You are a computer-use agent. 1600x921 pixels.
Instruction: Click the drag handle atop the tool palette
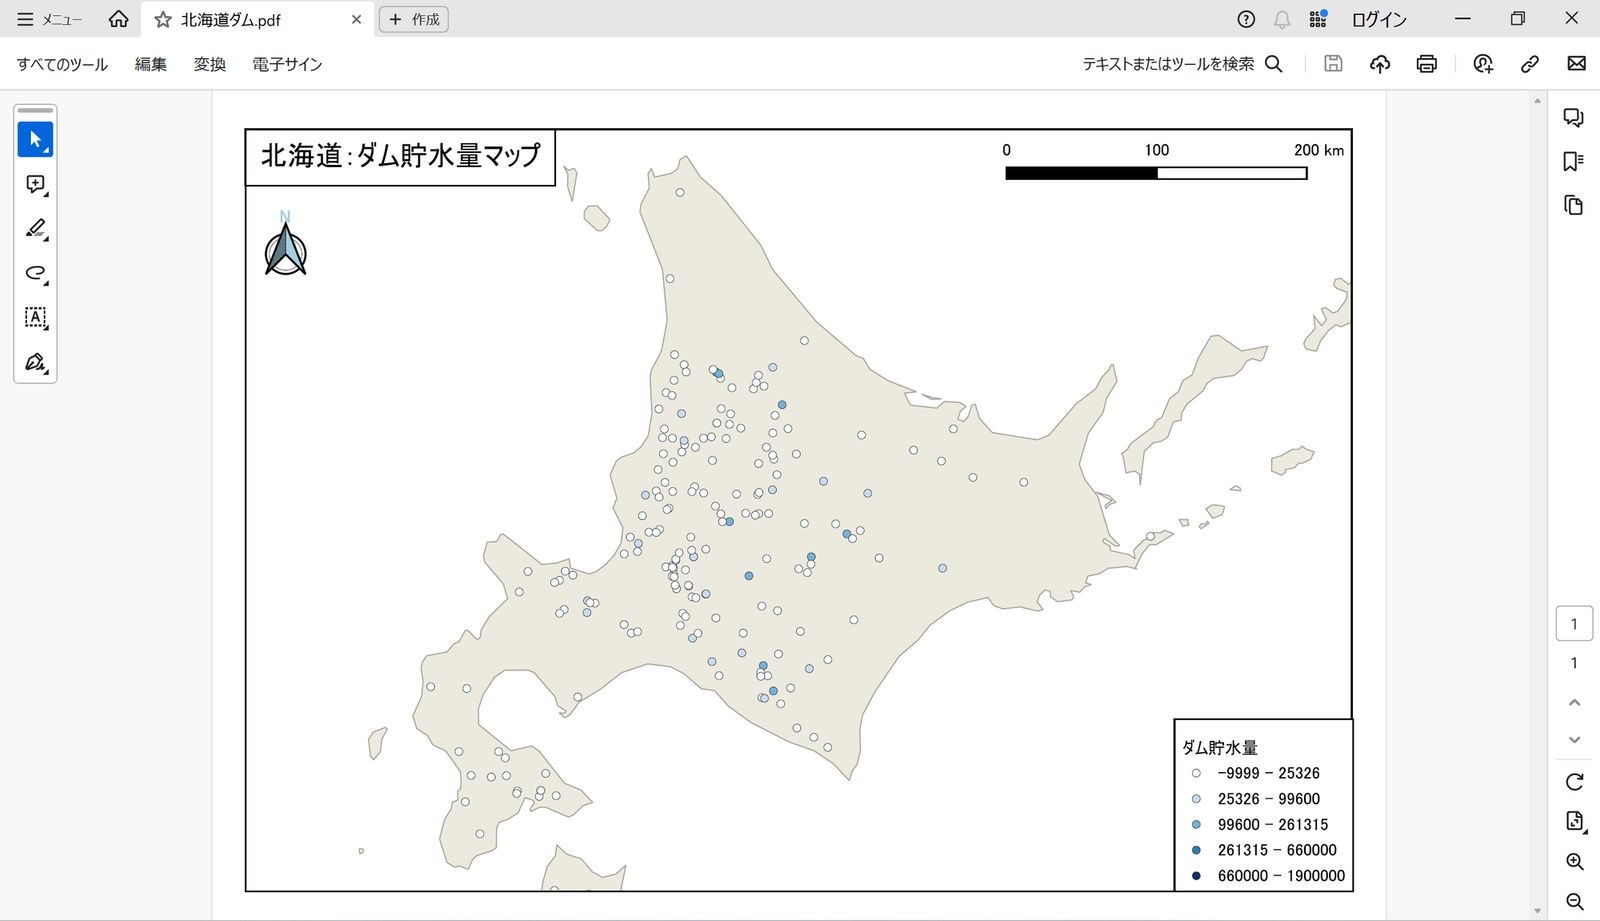point(35,110)
